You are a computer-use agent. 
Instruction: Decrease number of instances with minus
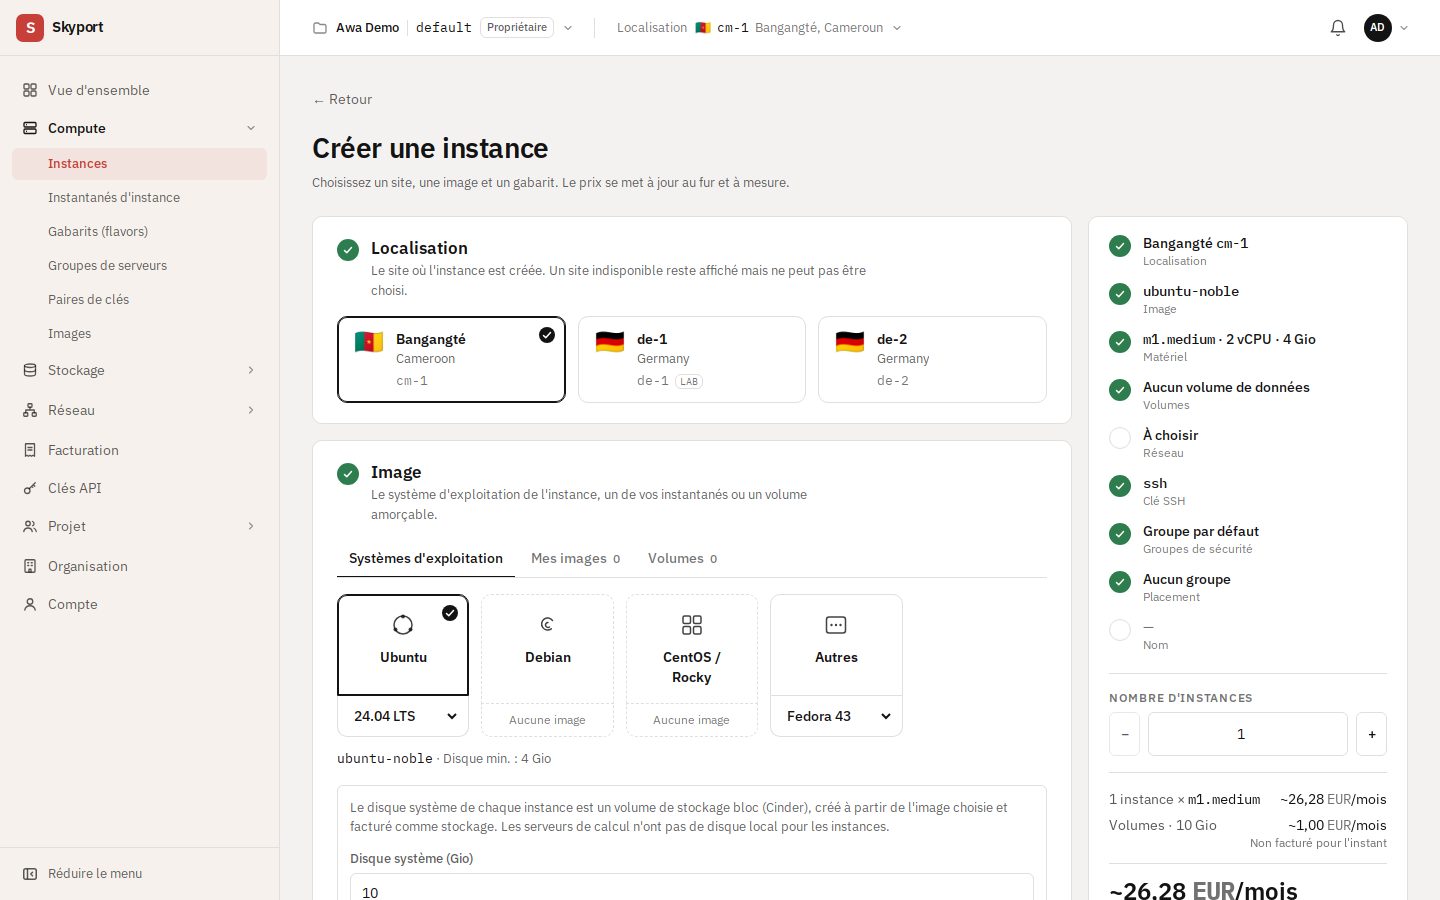[1124, 734]
